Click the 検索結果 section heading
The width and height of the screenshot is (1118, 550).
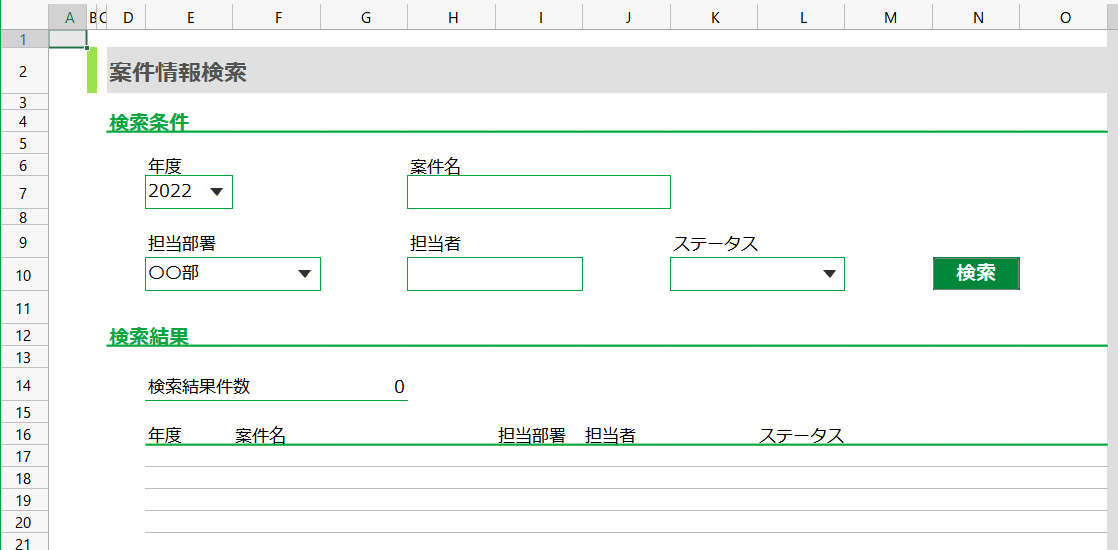coord(148,337)
